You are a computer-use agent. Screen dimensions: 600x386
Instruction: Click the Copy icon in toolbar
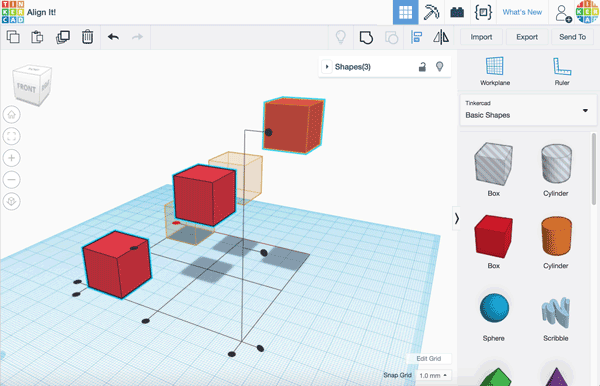pos(13,37)
